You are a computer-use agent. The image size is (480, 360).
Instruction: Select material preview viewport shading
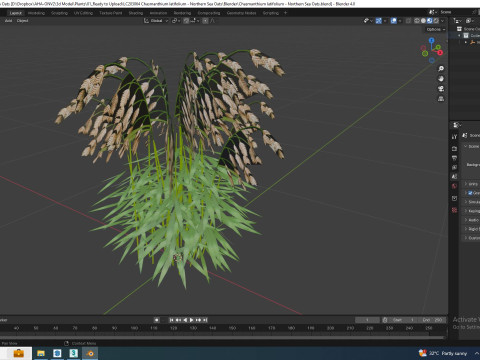click(429, 21)
